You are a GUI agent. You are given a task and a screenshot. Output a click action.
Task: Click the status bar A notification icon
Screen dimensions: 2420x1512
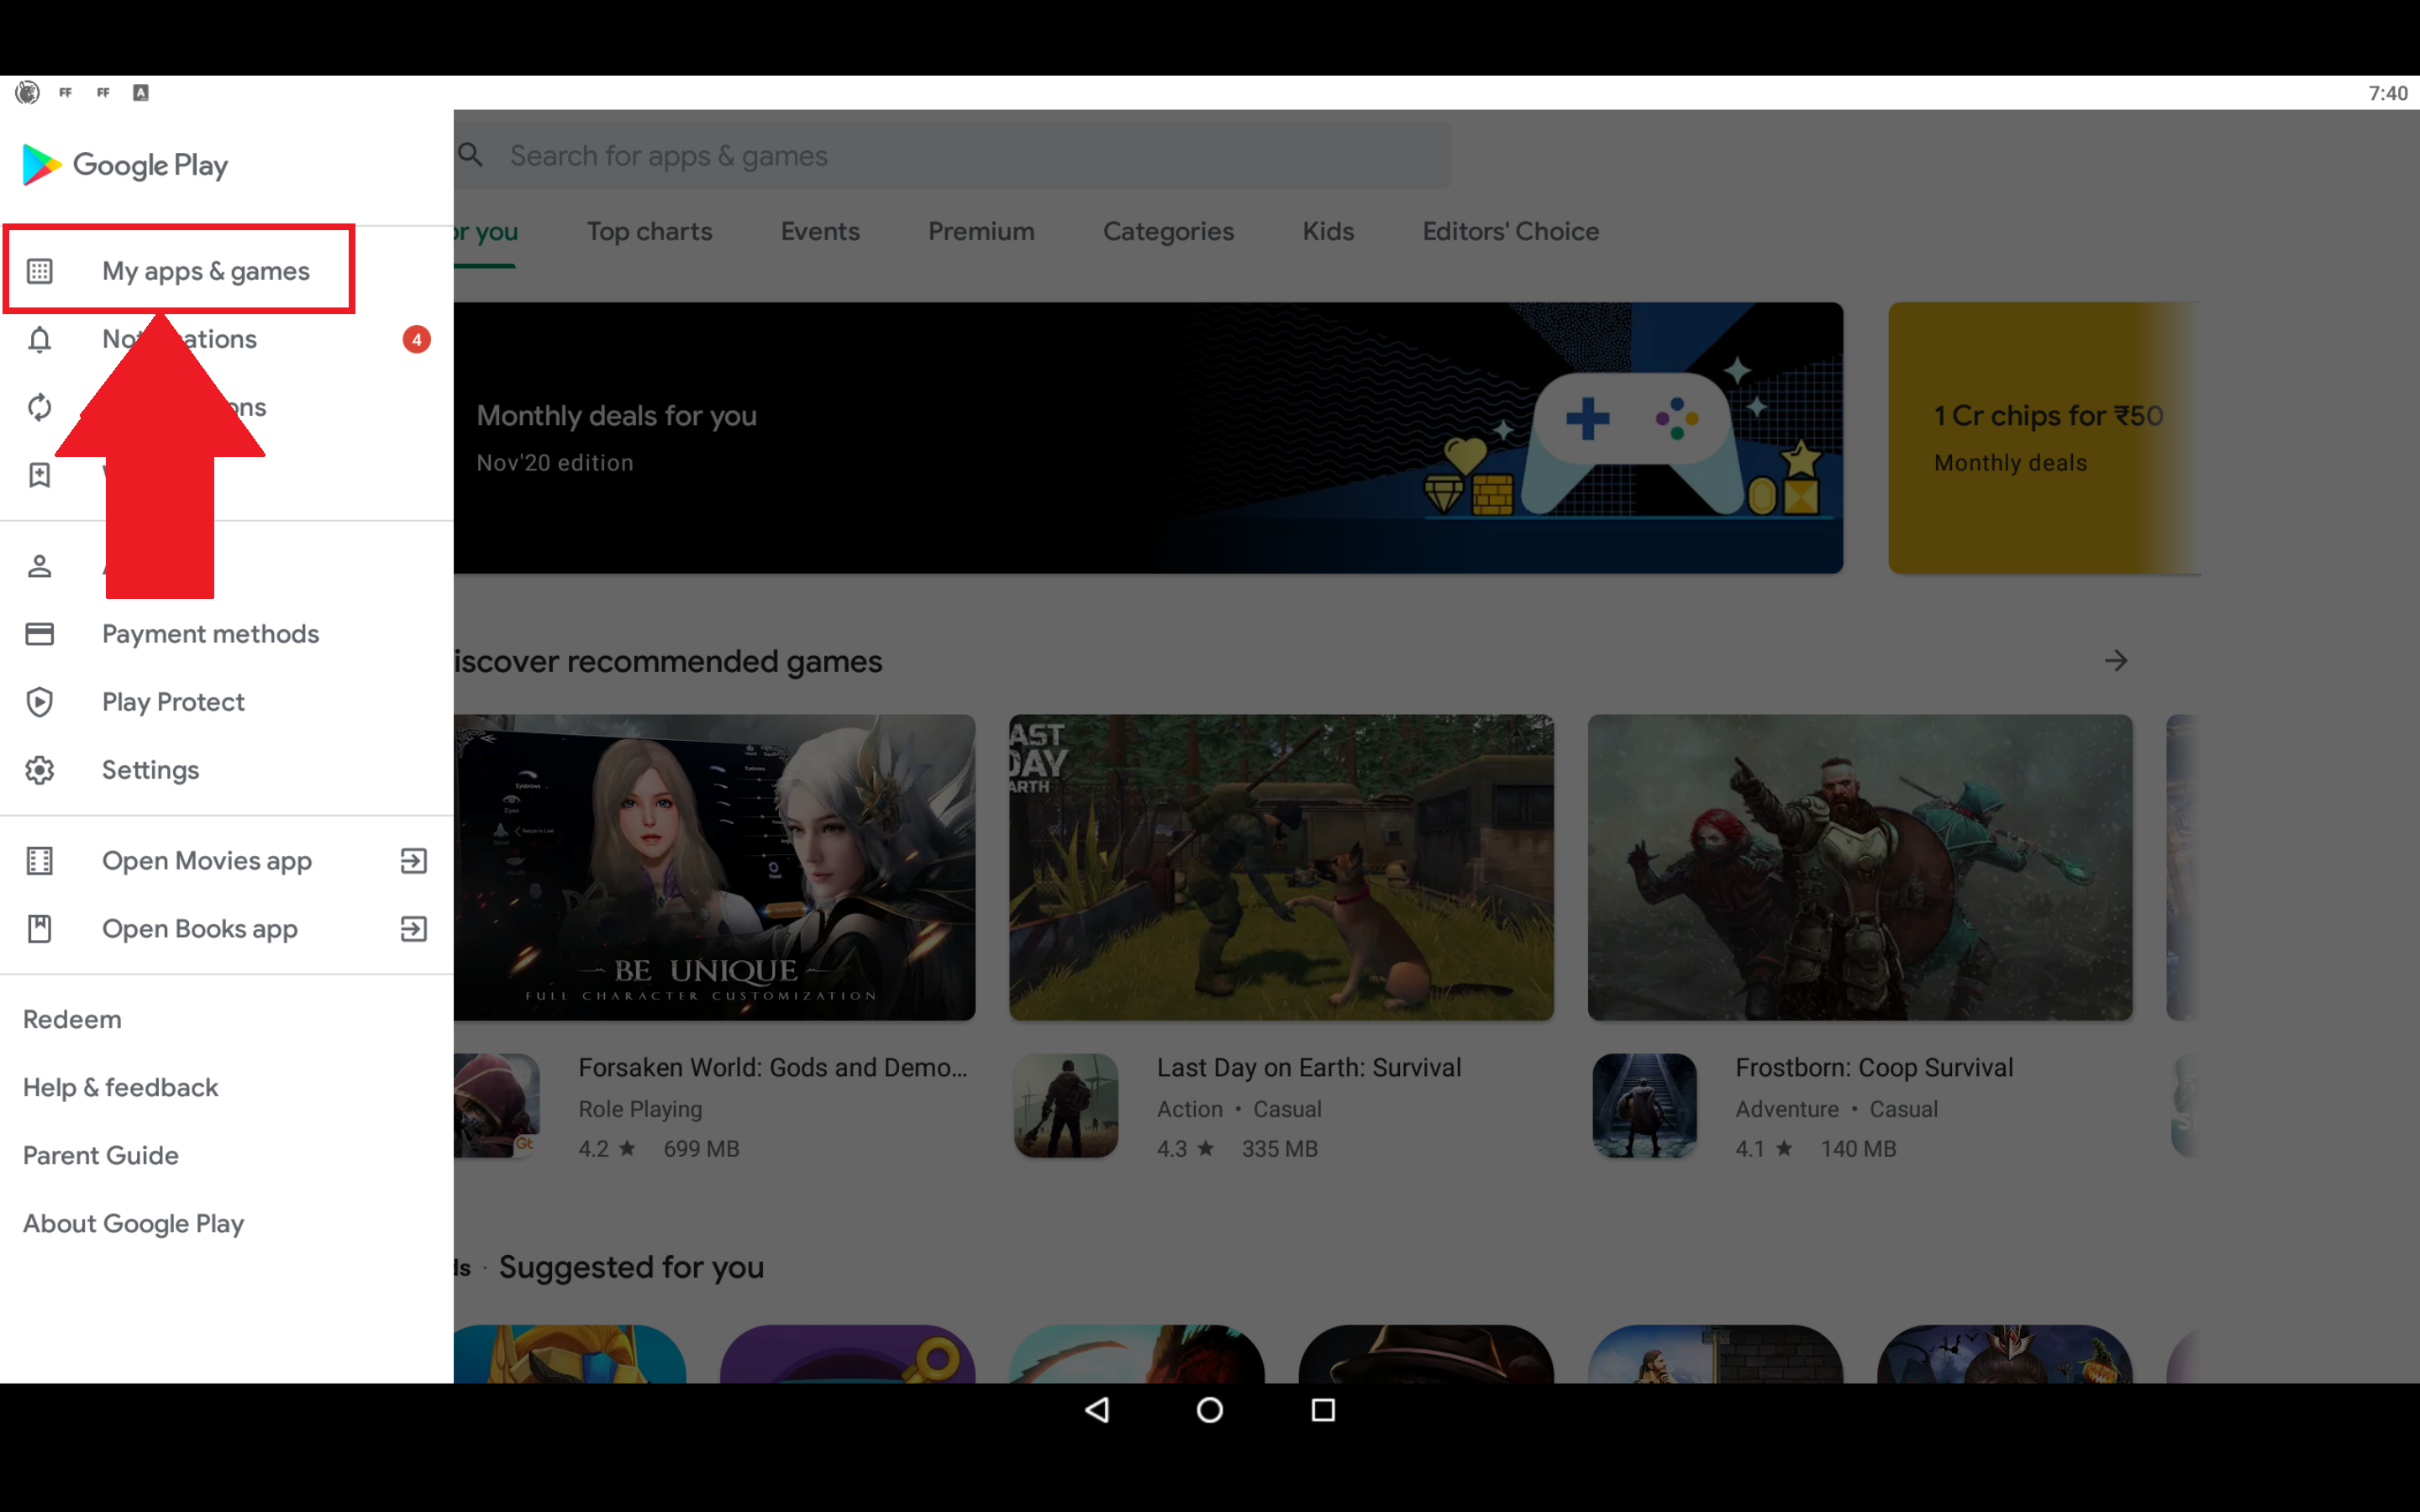tap(141, 93)
